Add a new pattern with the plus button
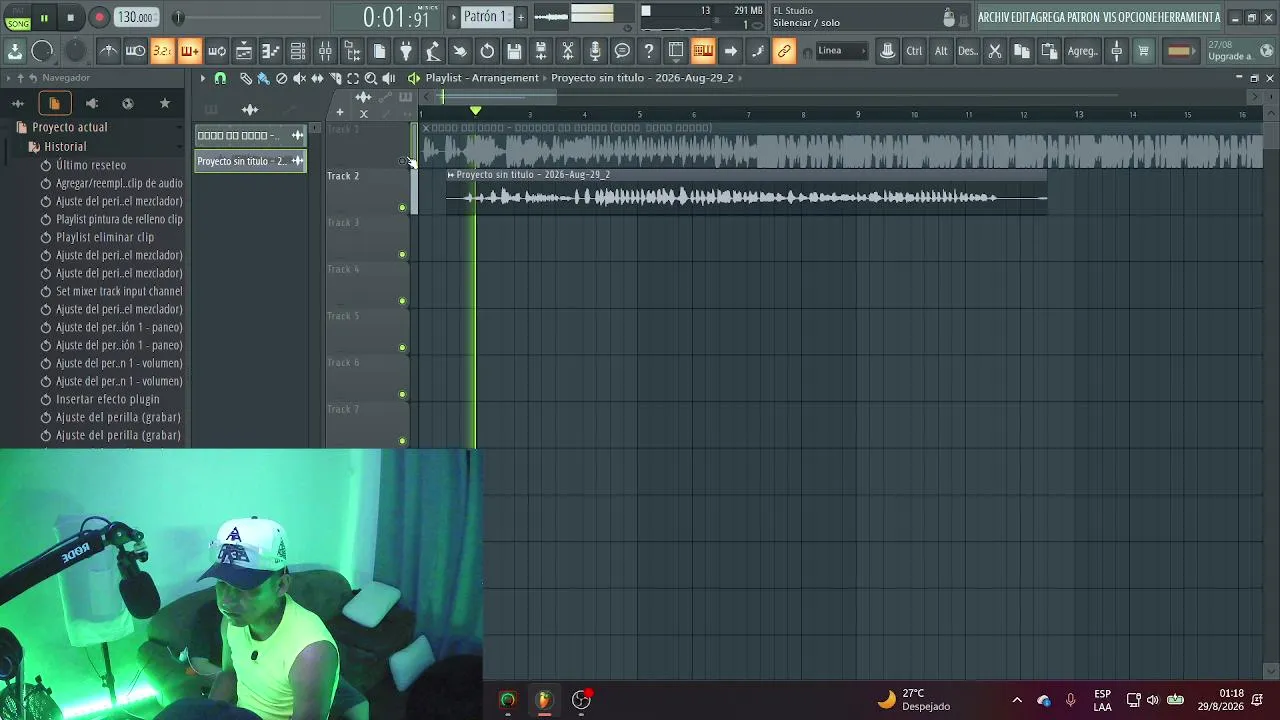 point(520,17)
